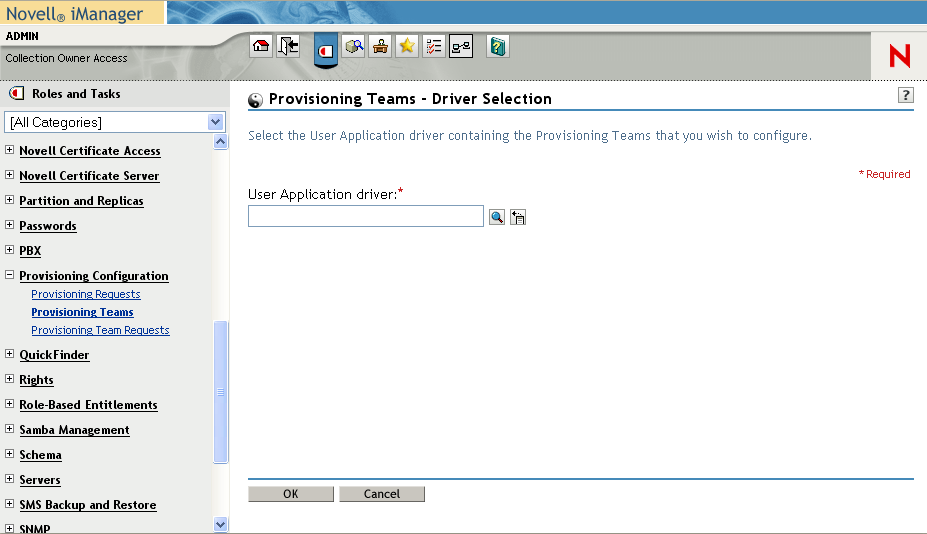Image resolution: width=927 pixels, height=534 pixels.
Task: Open the Home view toolbar icon
Action: (261, 46)
